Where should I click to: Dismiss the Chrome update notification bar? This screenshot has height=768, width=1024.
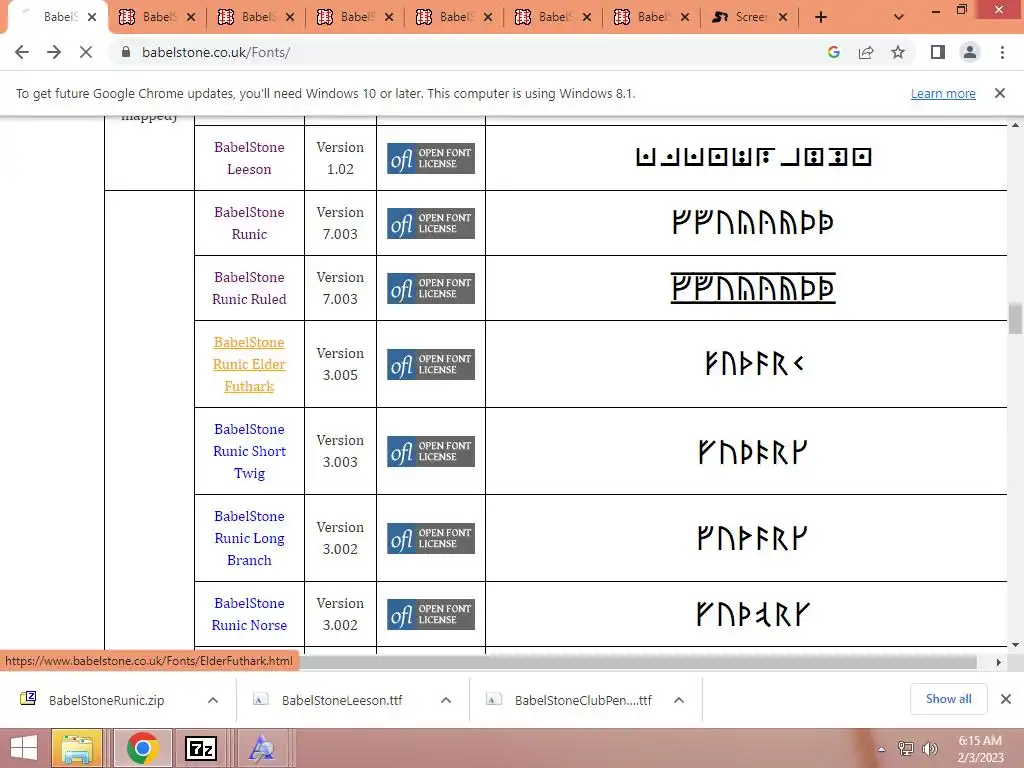(1000, 93)
